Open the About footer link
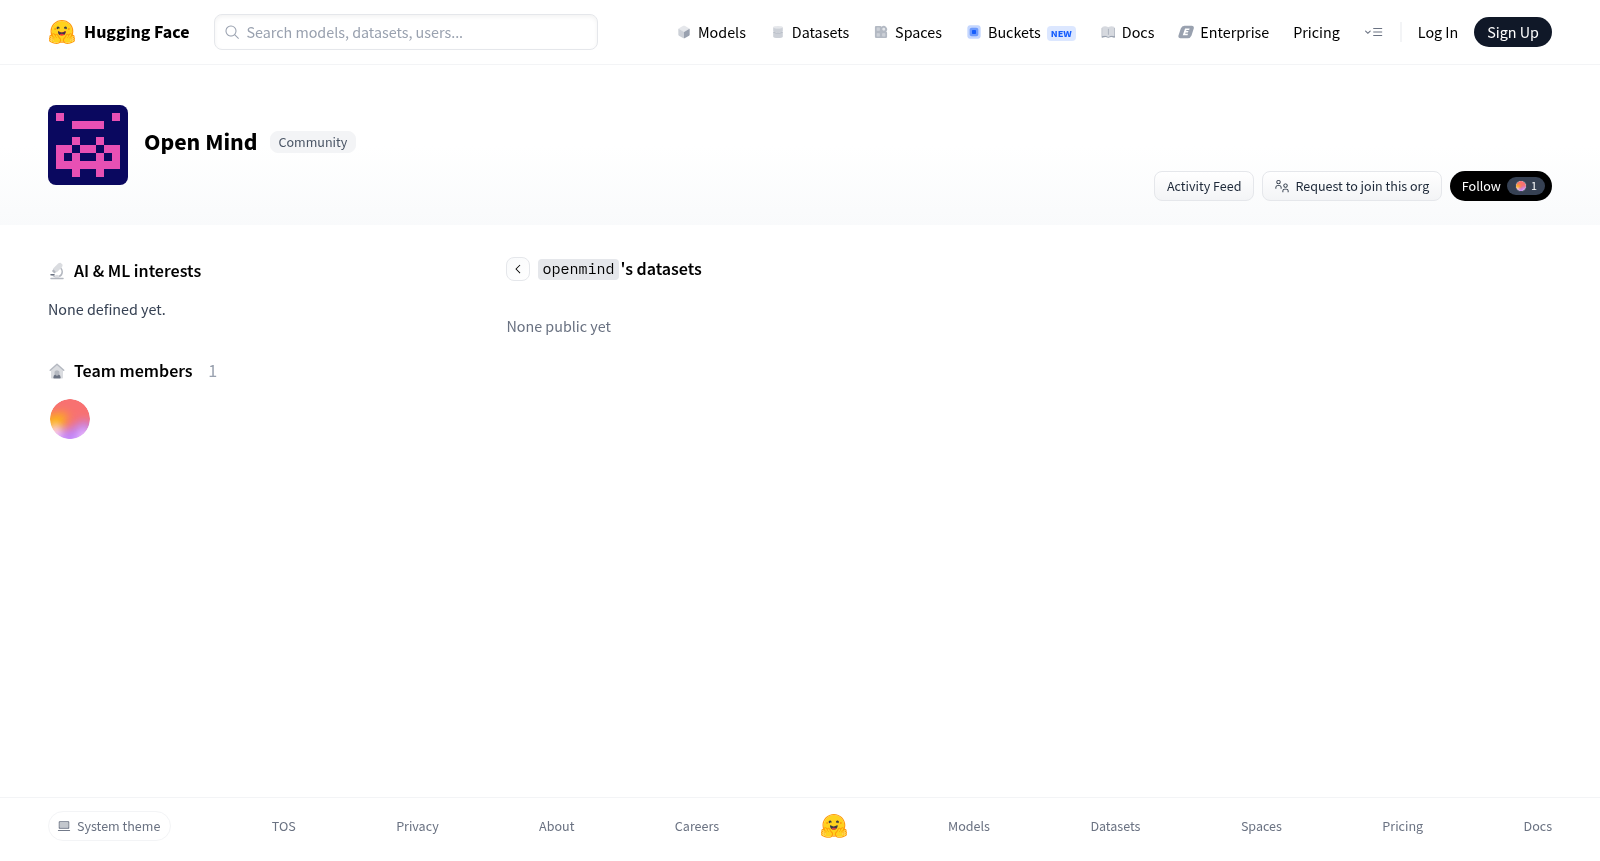 pos(556,826)
